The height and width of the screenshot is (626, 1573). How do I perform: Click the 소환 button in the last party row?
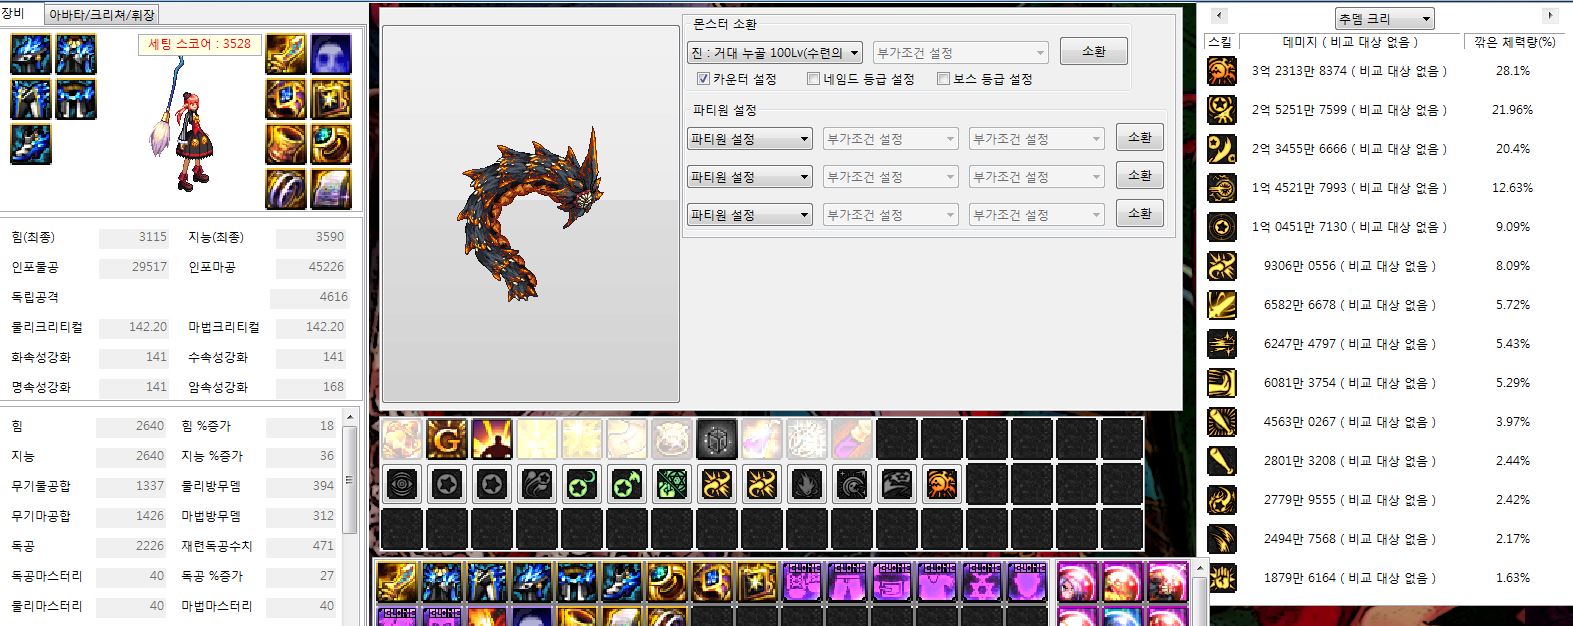(1139, 214)
